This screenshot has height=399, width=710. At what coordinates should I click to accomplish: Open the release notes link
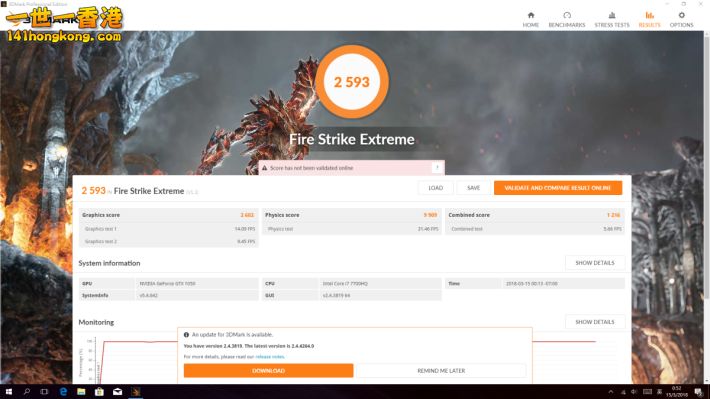(x=270, y=357)
